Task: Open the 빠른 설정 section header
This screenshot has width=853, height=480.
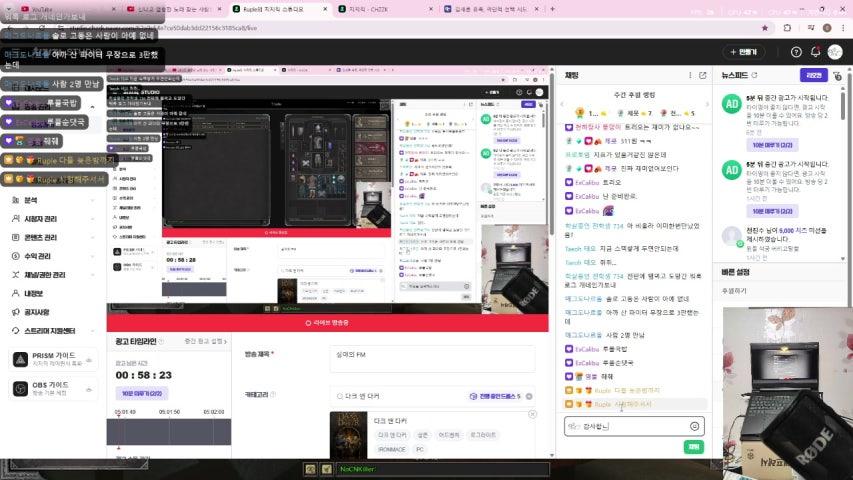Action: (735, 272)
